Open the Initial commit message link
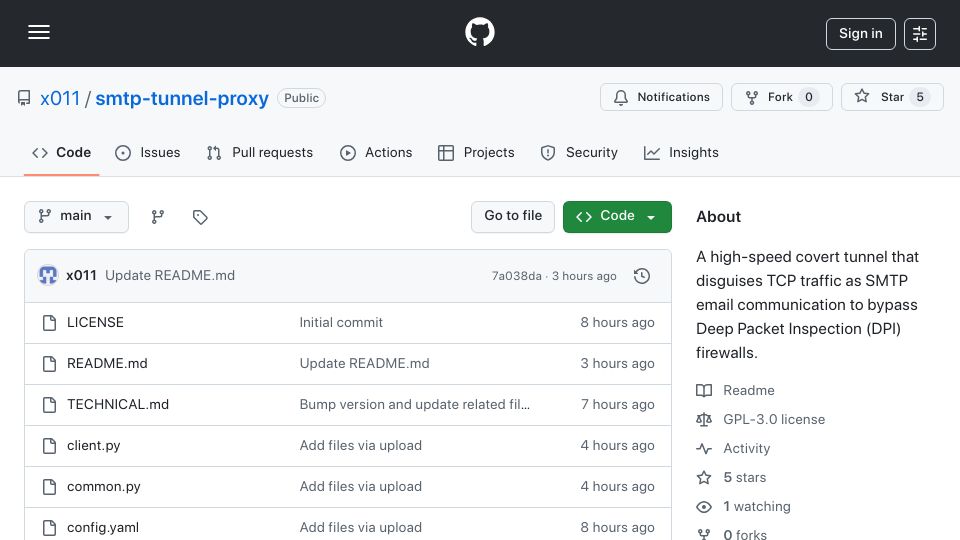 (x=341, y=323)
